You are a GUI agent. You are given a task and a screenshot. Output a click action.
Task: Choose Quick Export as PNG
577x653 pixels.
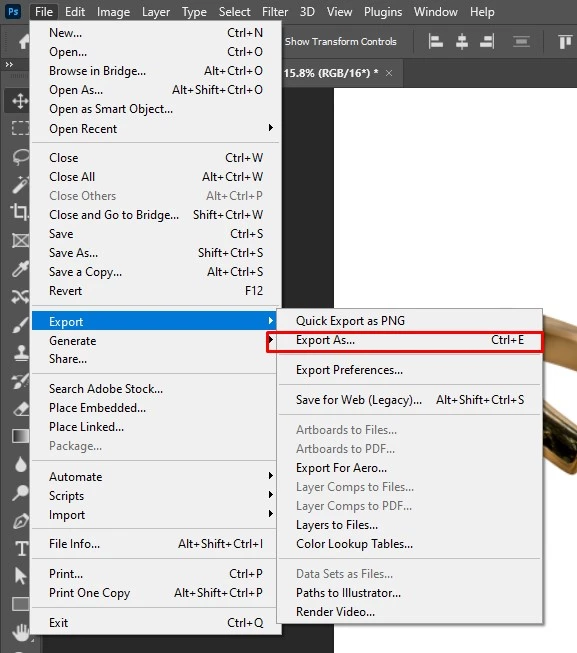click(410, 321)
